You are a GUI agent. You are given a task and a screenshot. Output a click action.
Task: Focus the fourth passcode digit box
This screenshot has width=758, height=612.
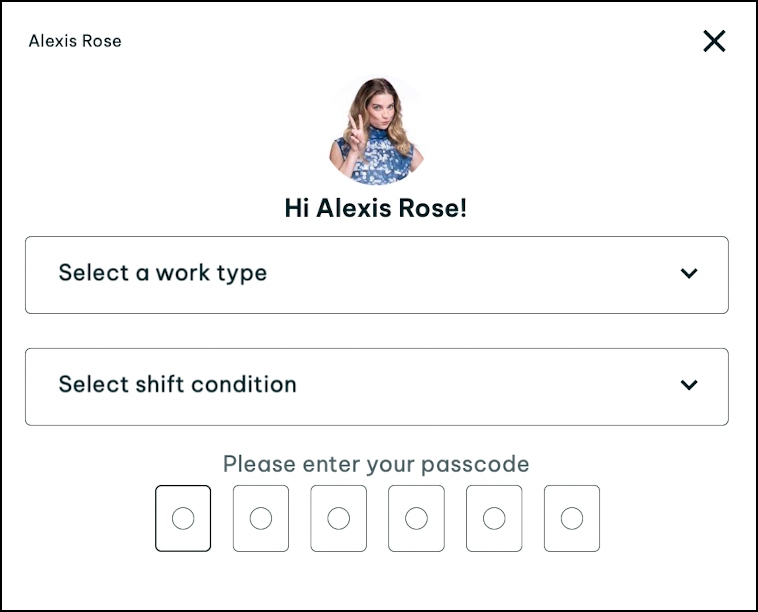pyautogui.click(x=416, y=518)
